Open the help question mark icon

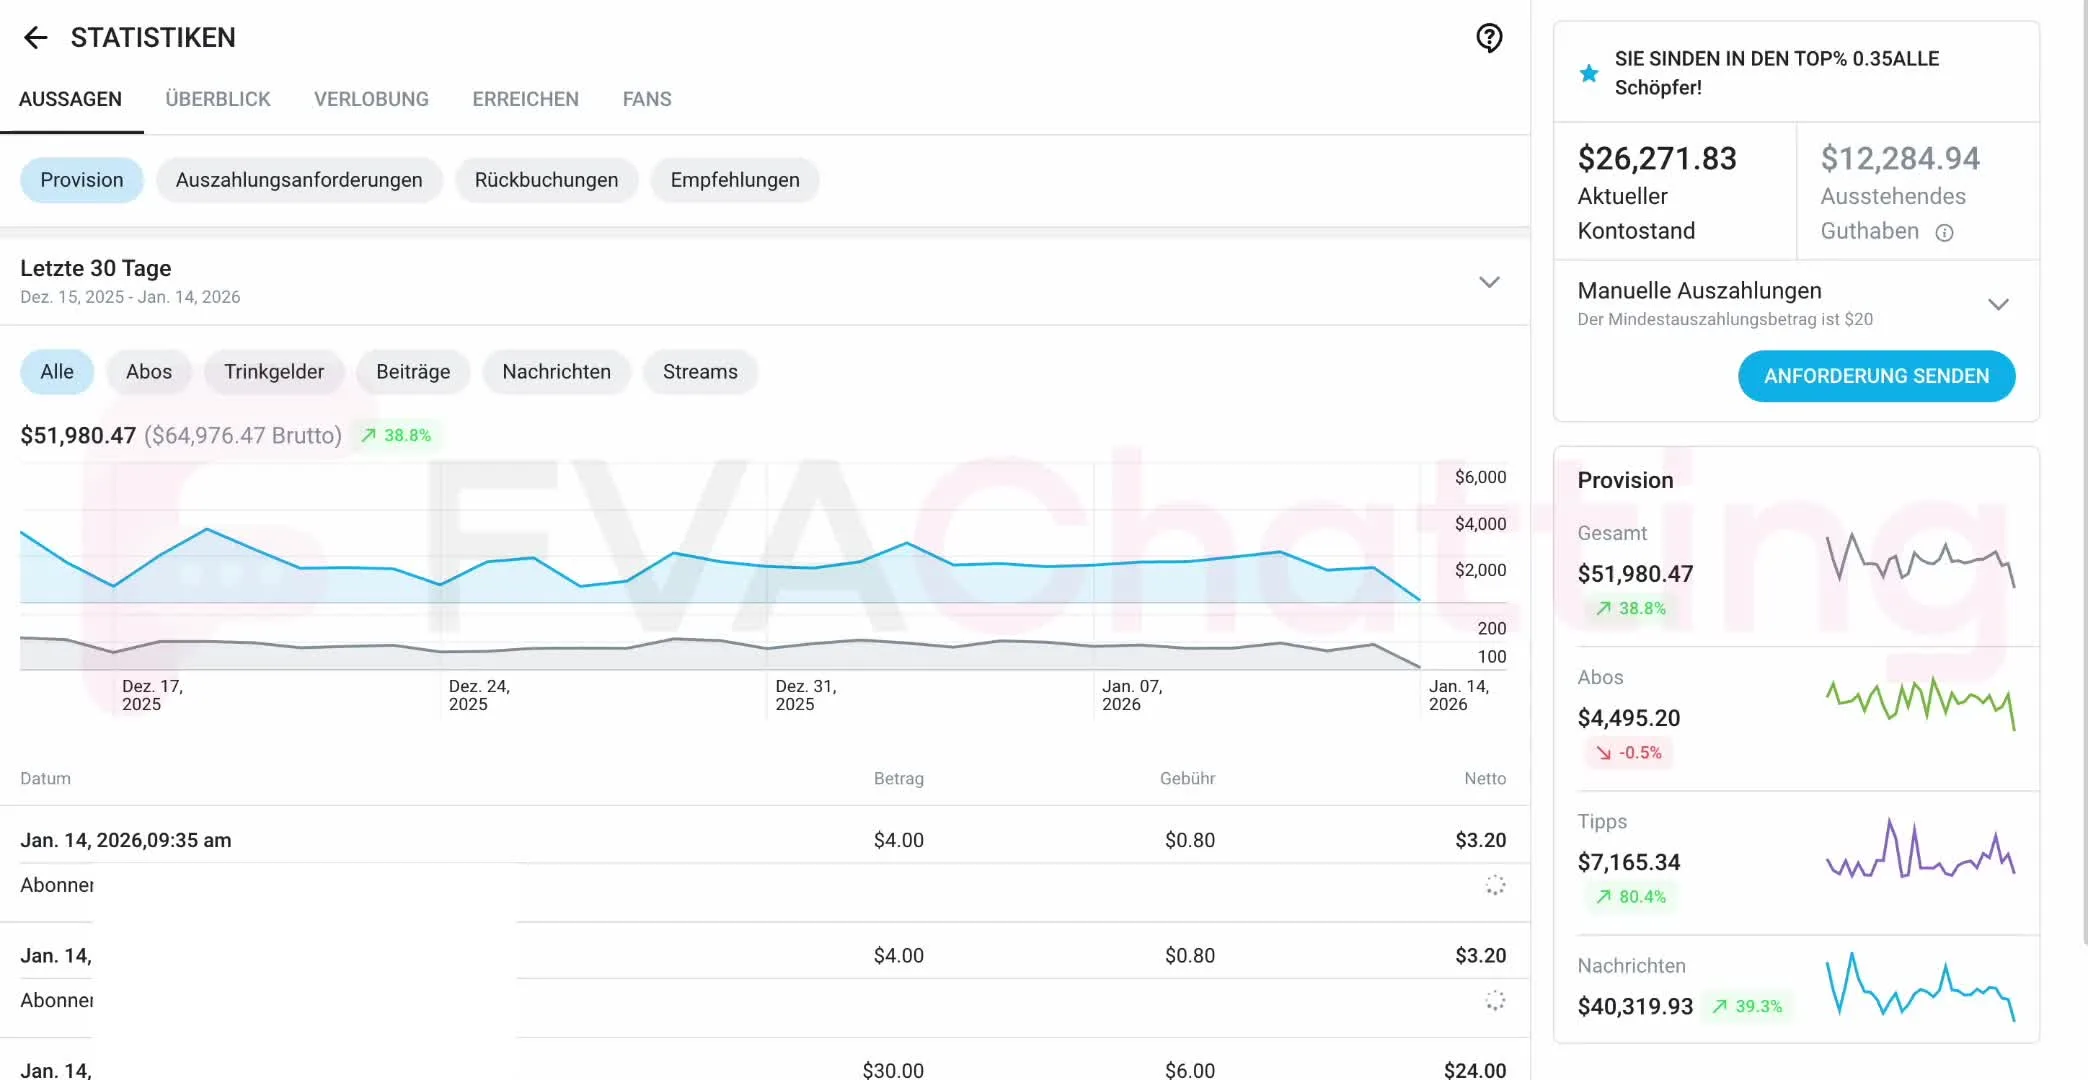pyautogui.click(x=1489, y=38)
